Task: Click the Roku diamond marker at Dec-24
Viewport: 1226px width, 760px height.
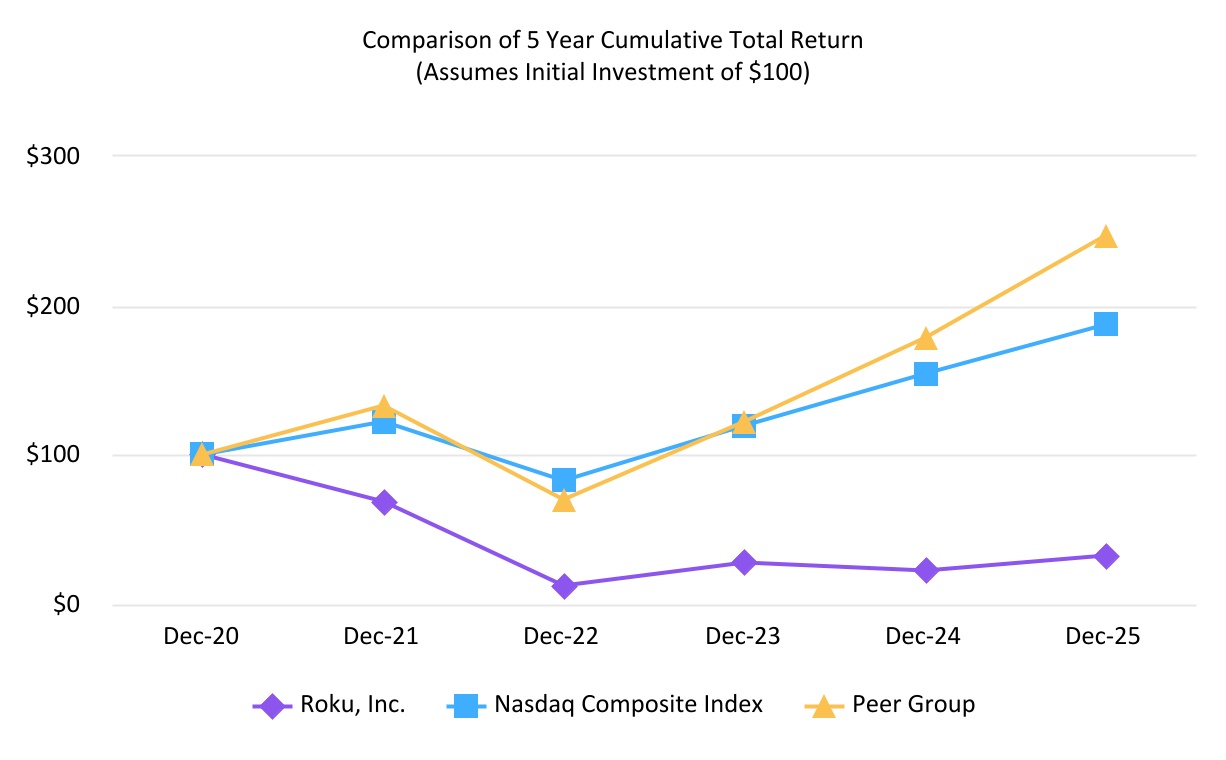Action: 925,570
